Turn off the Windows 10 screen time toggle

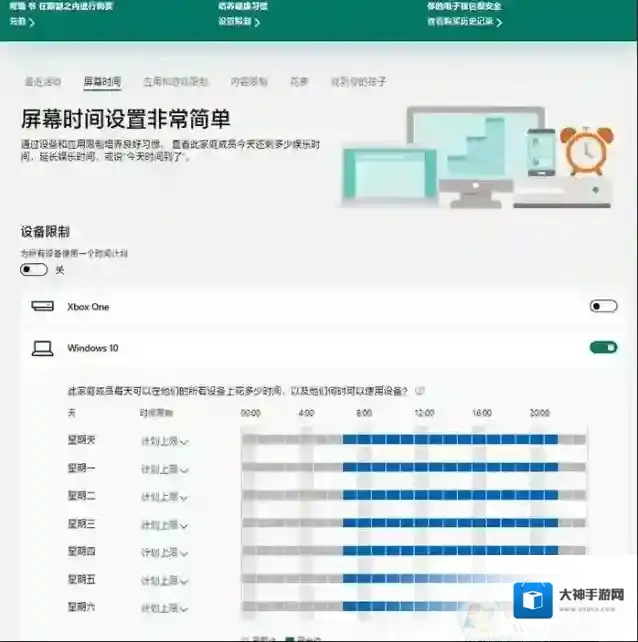603,348
